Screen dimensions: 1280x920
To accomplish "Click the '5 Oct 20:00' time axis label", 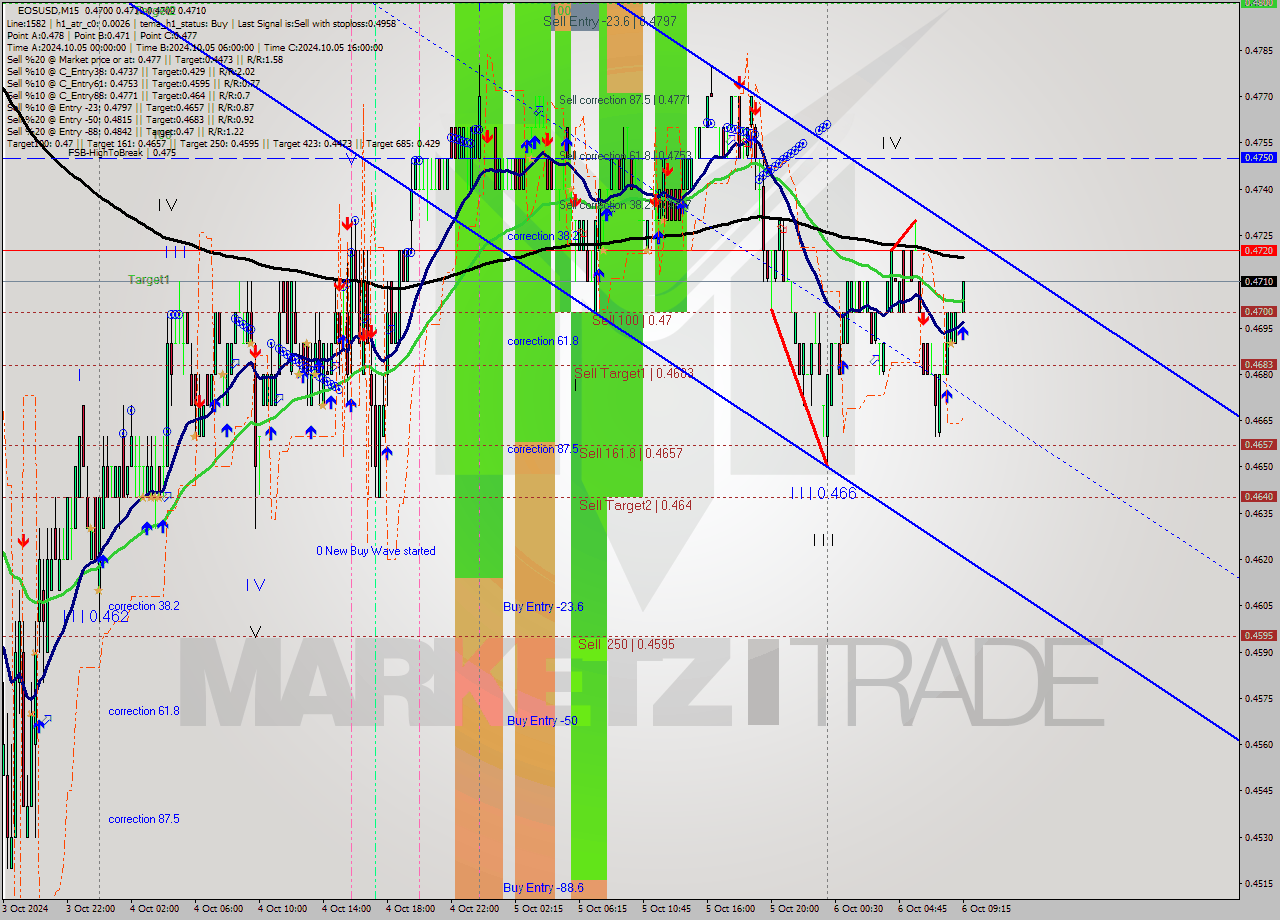I will point(794,909).
